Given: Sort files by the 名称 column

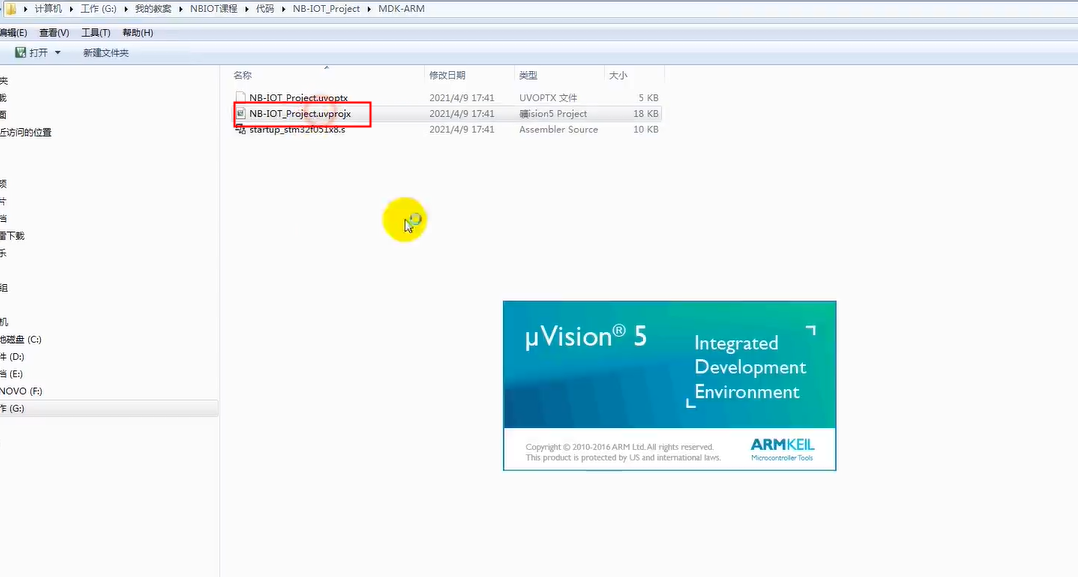Looking at the screenshot, I should [x=243, y=76].
